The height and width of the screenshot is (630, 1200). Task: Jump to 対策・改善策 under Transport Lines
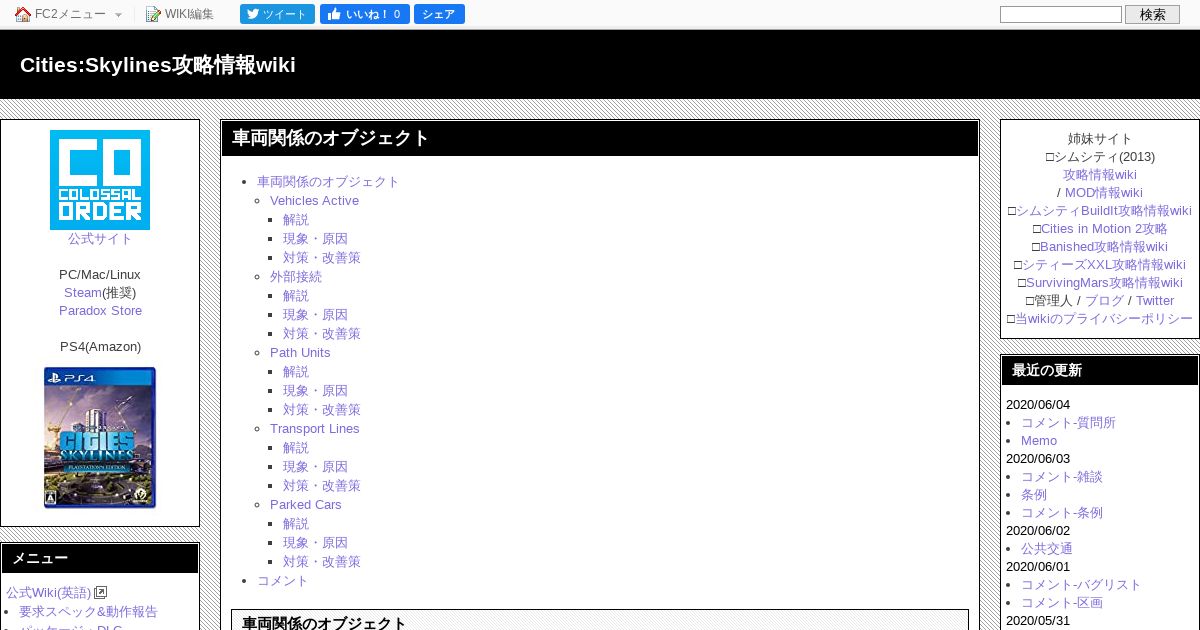click(322, 486)
